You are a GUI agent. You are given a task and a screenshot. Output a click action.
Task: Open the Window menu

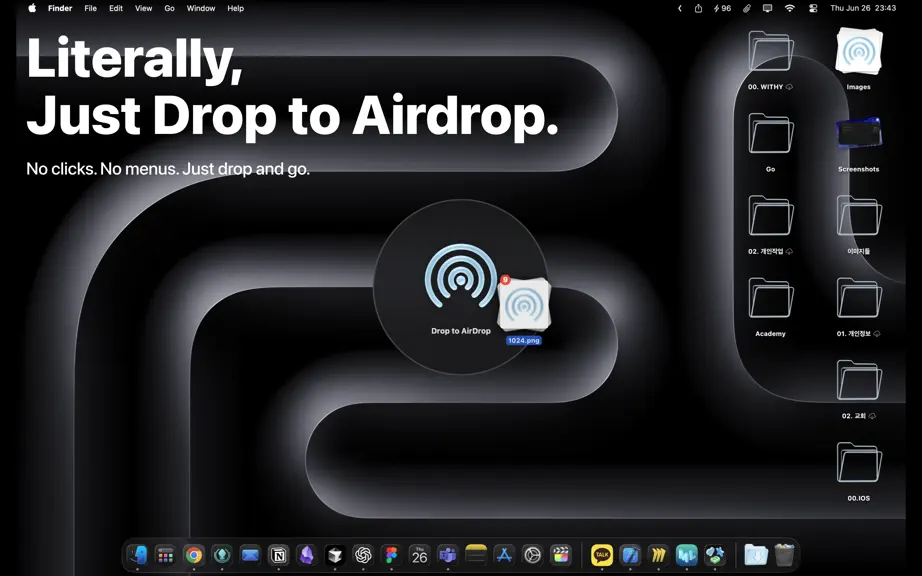pos(201,8)
